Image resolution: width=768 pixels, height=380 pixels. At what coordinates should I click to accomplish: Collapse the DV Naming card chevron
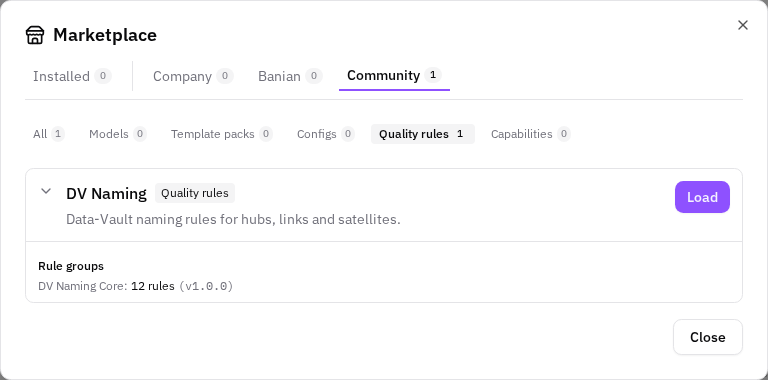click(x=46, y=191)
